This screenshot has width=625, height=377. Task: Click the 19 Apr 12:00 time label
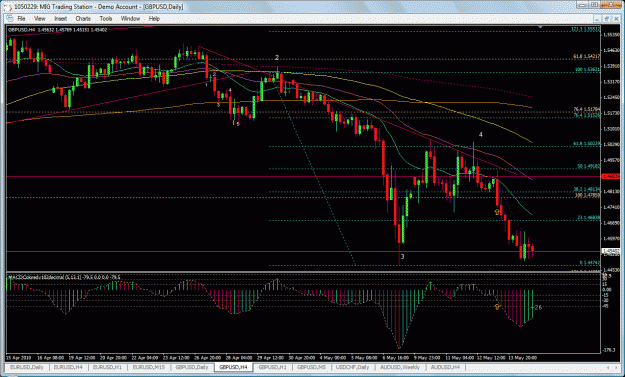(x=82, y=358)
